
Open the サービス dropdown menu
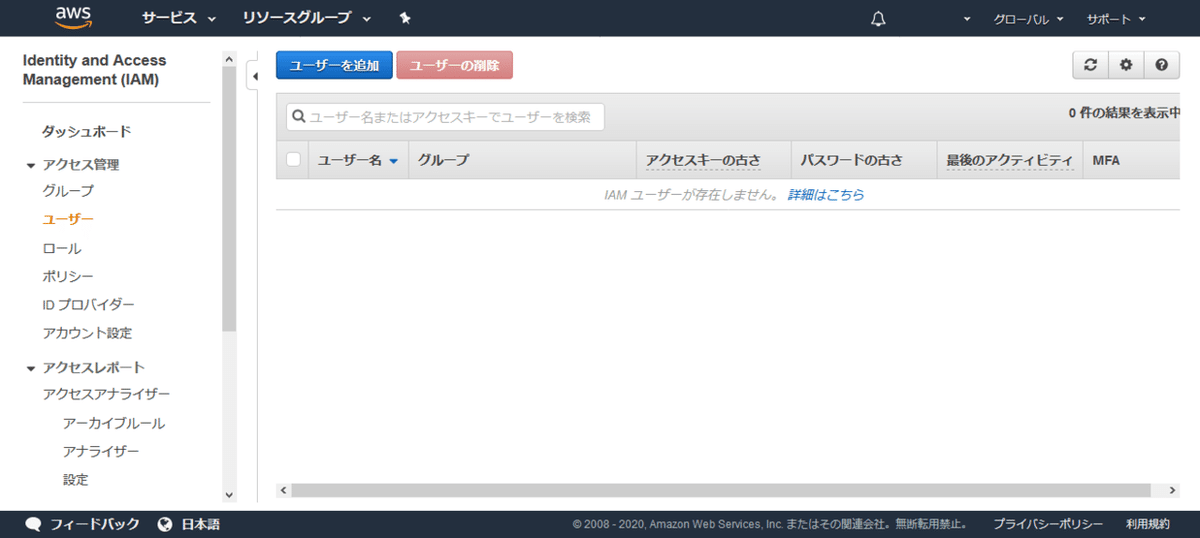(x=179, y=18)
